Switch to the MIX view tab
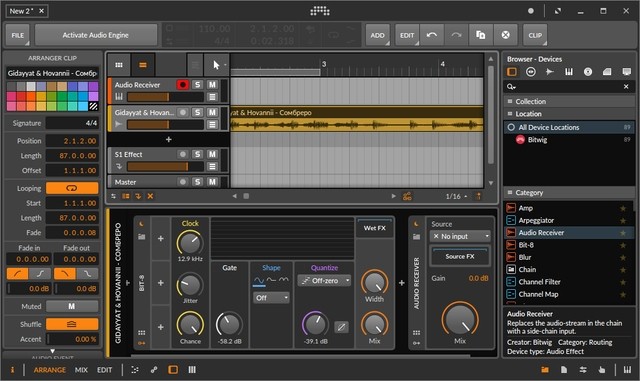Image resolution: width=640 pixels, height=381 pixels. pos(81,370)
